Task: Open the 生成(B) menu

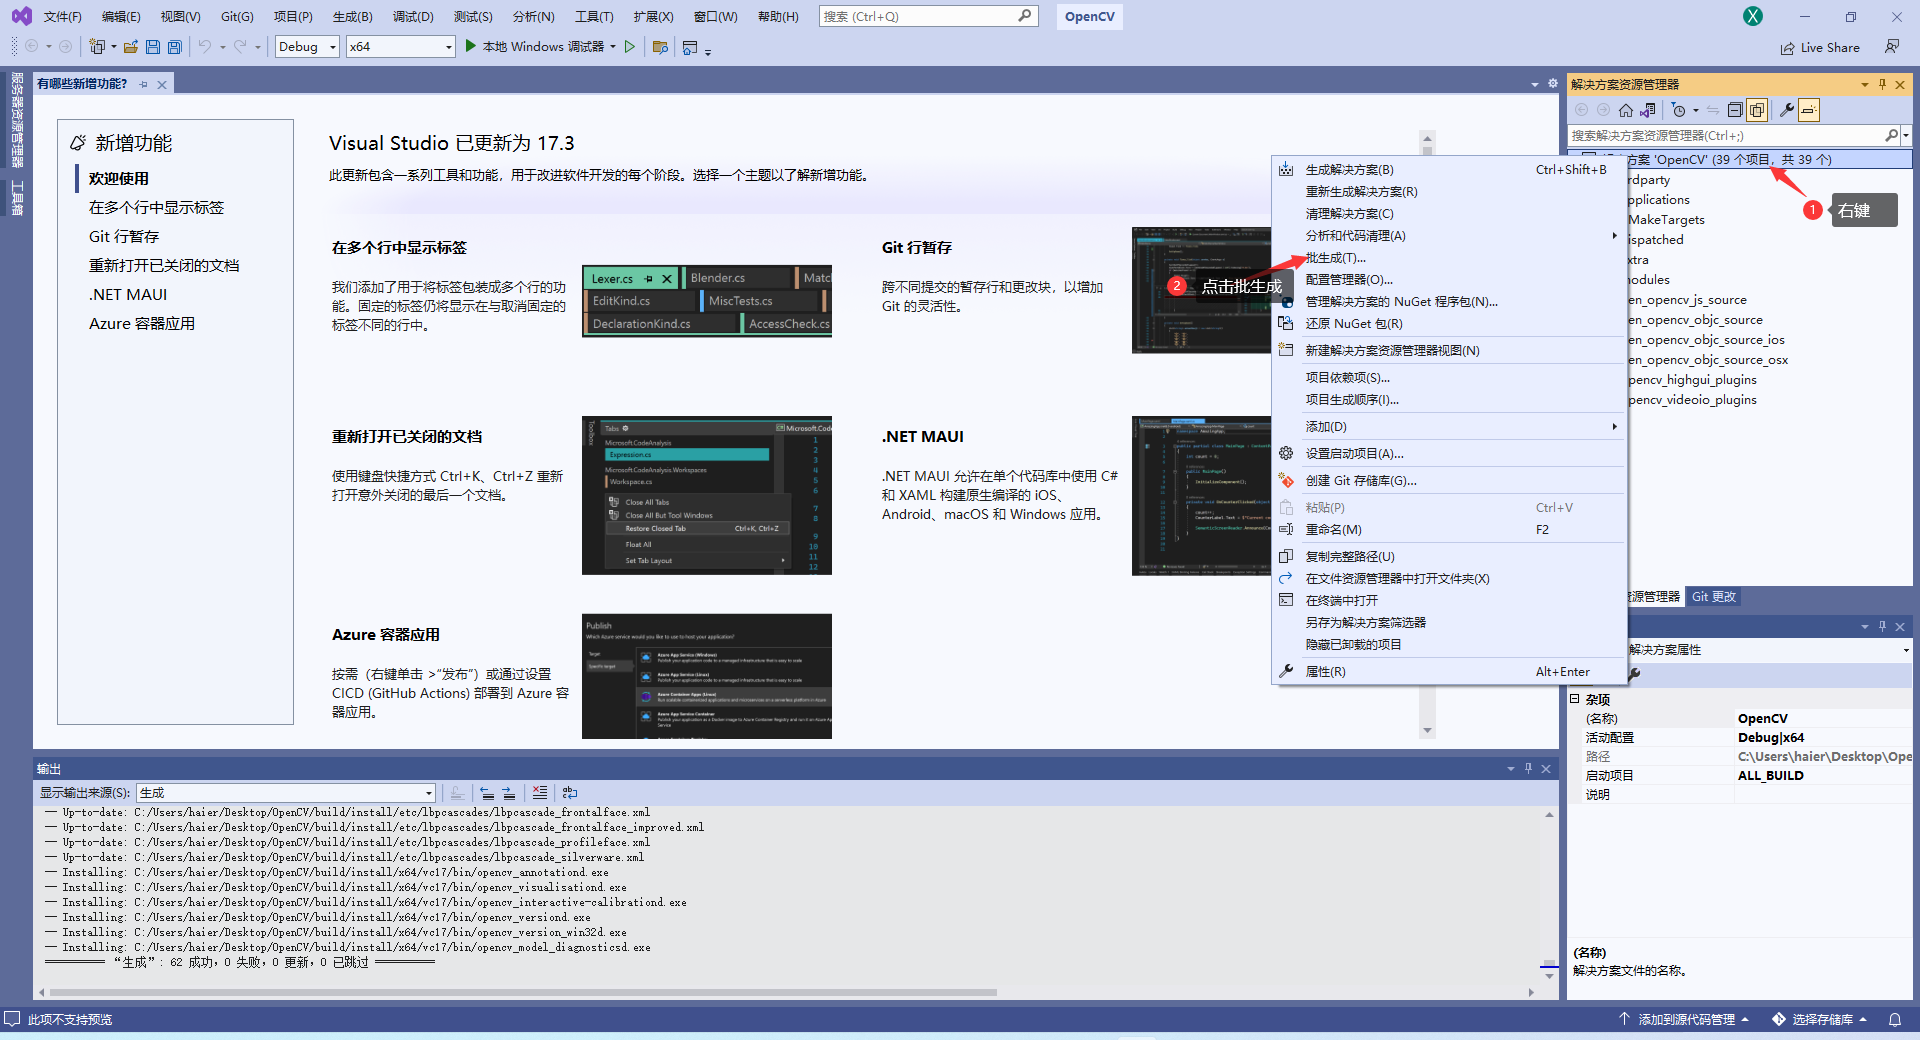Action: (353, 16)
